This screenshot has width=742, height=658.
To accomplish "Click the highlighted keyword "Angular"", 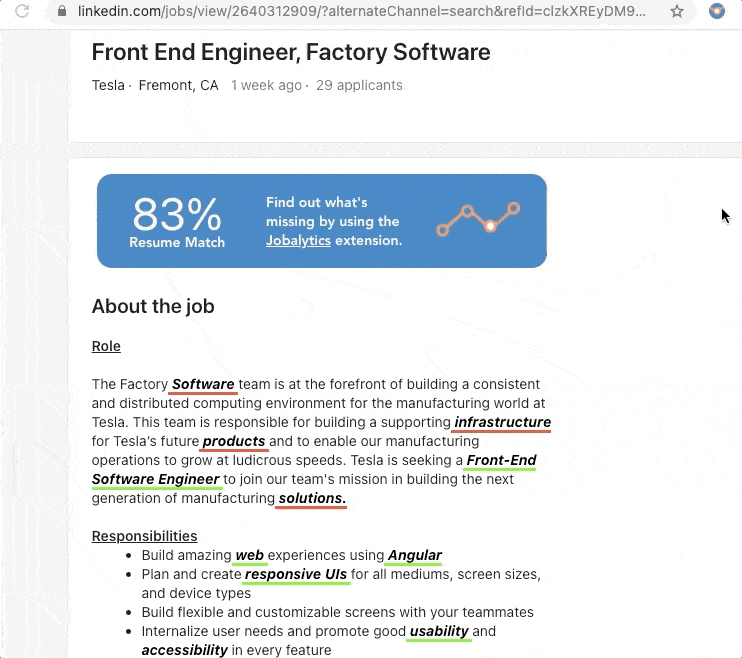I will [x=415, y=555].
